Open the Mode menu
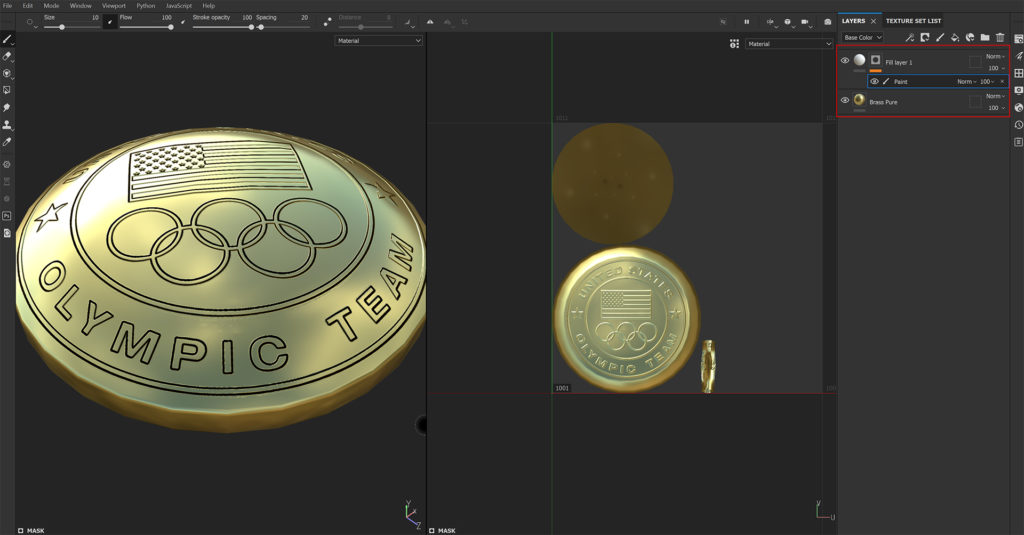 [51, 5]
